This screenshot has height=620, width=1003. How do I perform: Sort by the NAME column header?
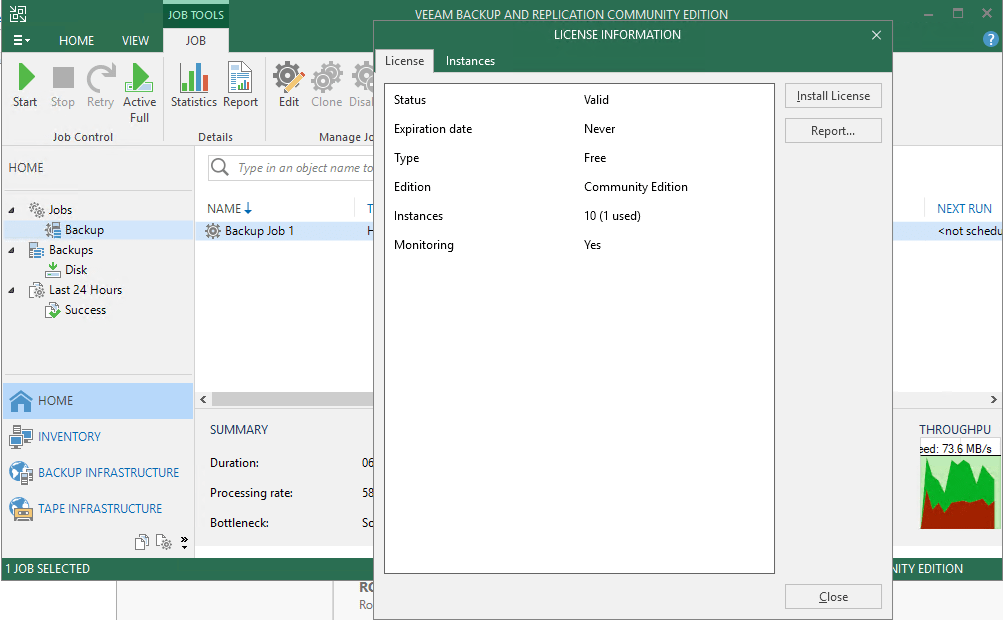coord(230,209)
